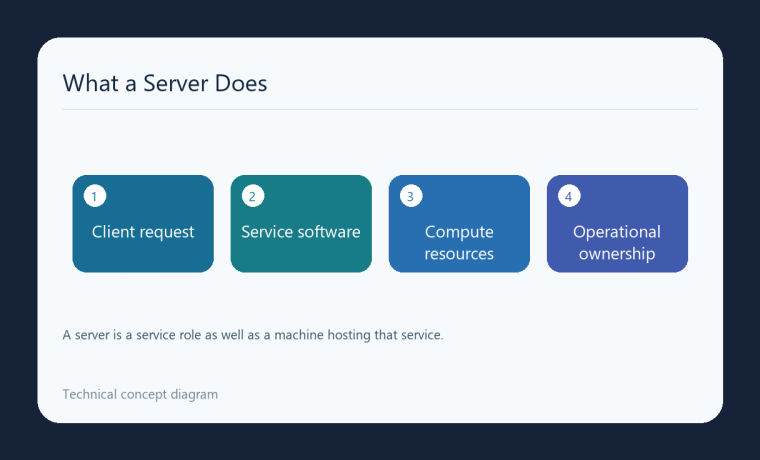Click the 'Technical concept diagram' footer text
This screenshot has width=760, height=460.
(140, 395)
